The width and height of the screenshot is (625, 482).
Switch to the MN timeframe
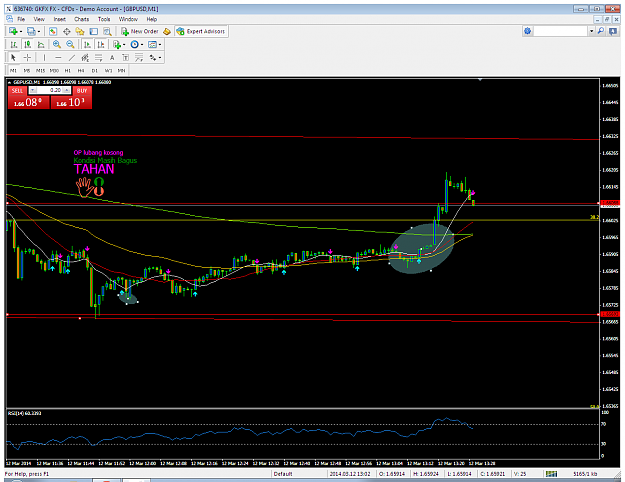tap(122, 71)
